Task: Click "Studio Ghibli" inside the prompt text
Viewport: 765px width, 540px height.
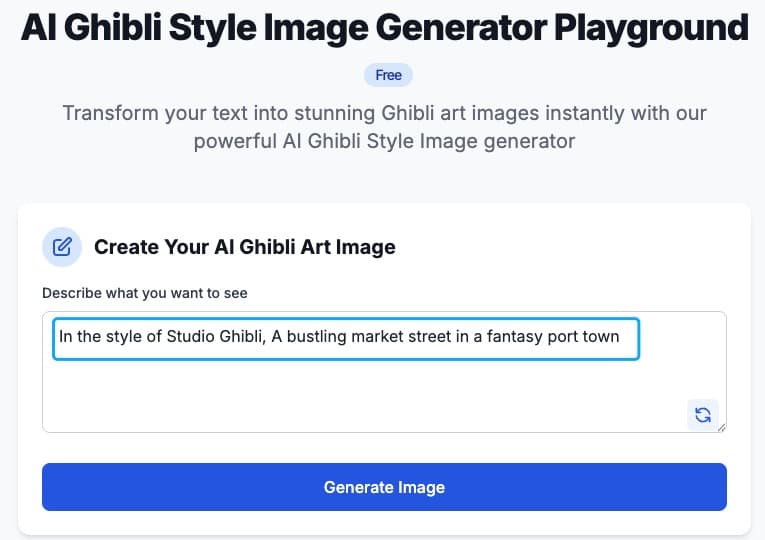Action: pos(216,337)
